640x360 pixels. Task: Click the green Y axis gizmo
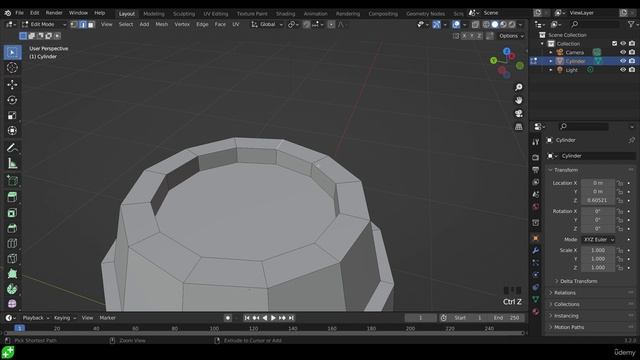coord(493,60)
